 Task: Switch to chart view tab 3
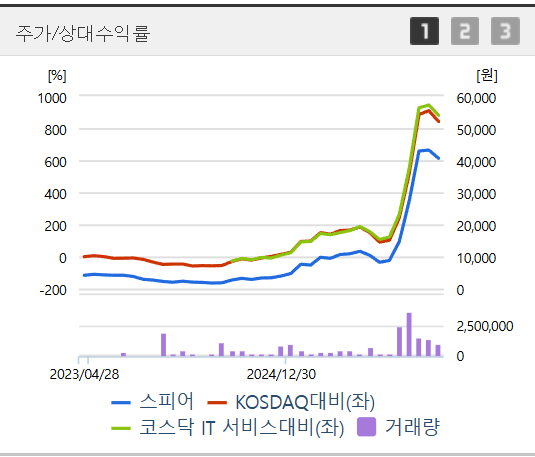tap(505, 31)
